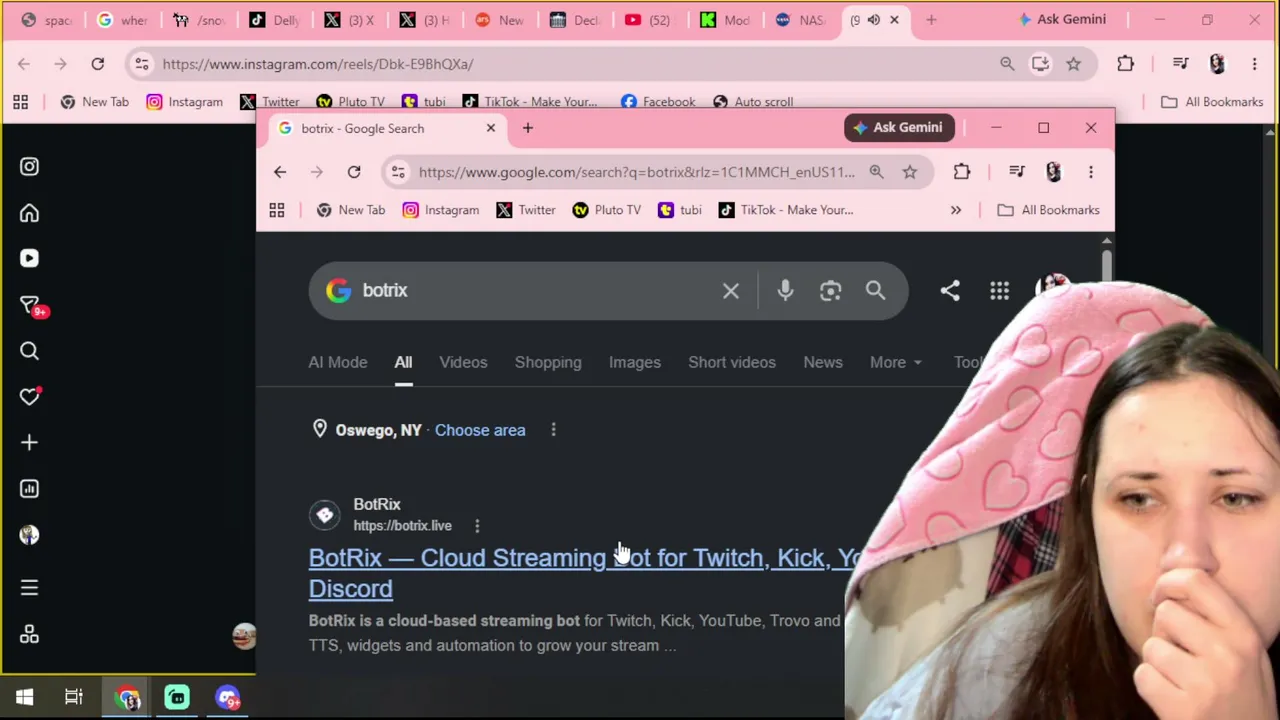Open Instagram's More hamburger menu
The width and height of the screenshot is (1280, 720).
coord(29,588)
